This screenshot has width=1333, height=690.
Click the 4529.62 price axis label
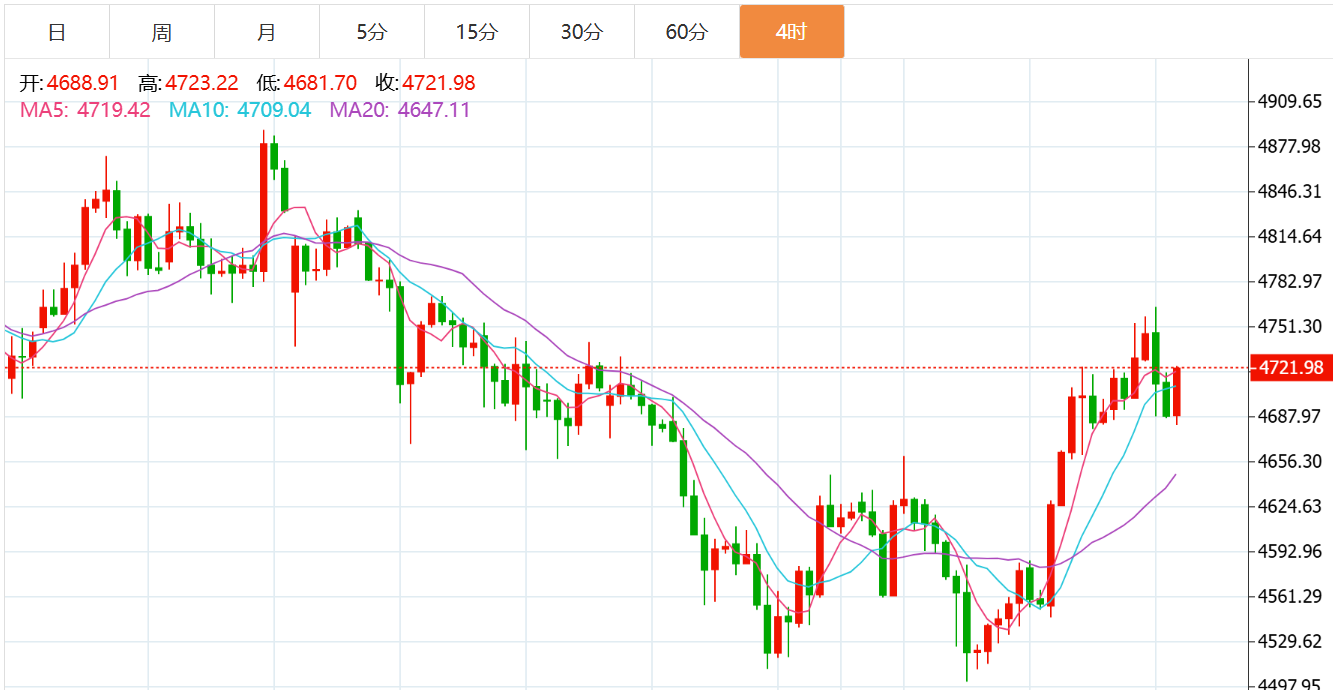(1291, 641)
